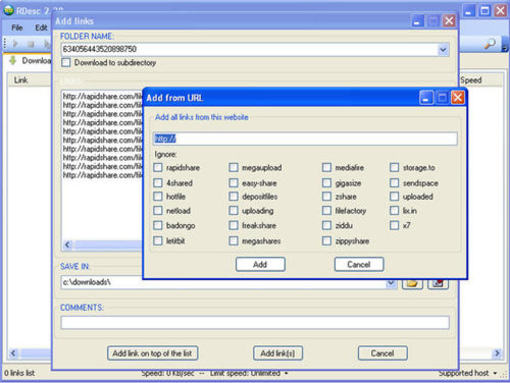Click the Folder Name text field
510x383 pixels.
pos(250,49)
